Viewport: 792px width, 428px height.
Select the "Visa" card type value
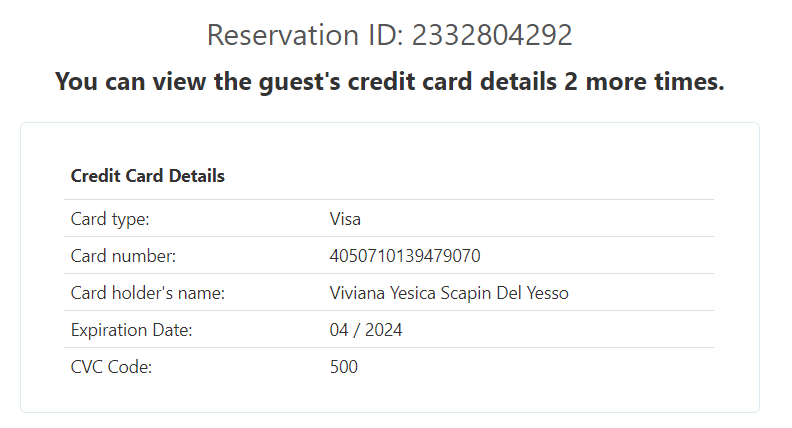click(345, 219)
